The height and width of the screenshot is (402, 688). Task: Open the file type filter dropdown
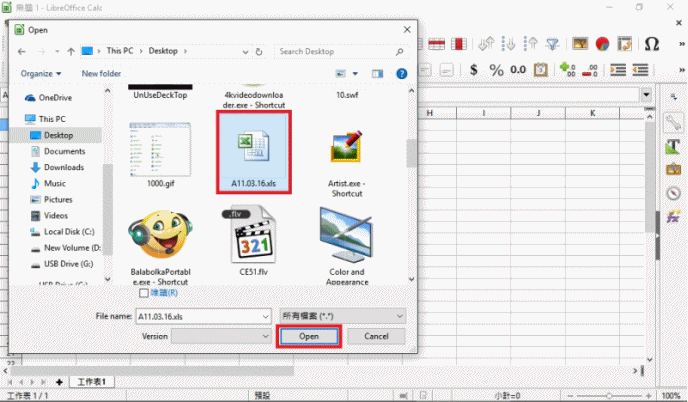(x=343, y=316)
